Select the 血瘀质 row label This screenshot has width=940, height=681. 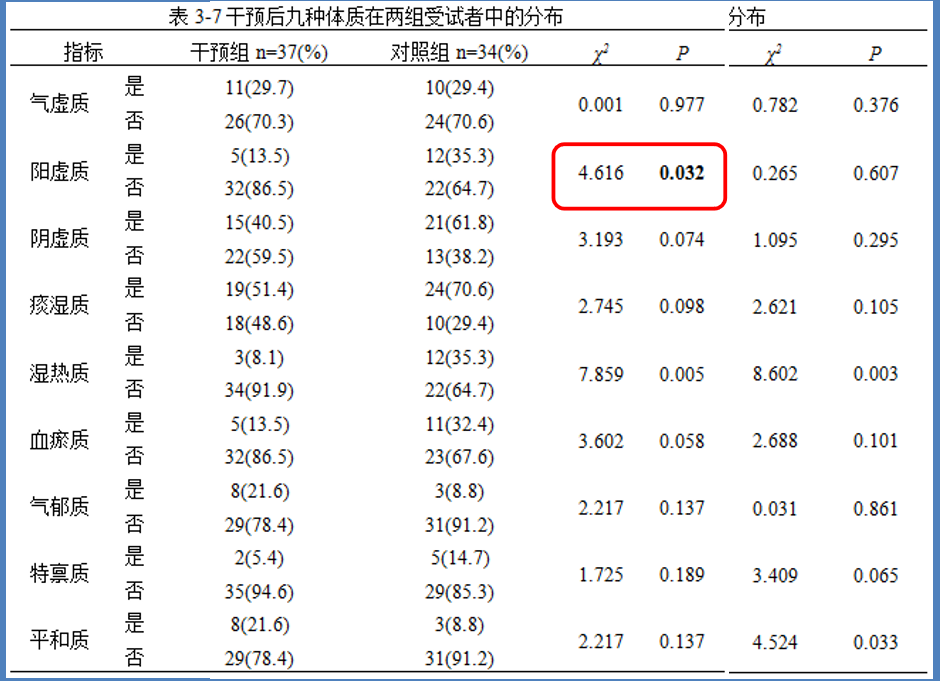[x=60, y=440]
